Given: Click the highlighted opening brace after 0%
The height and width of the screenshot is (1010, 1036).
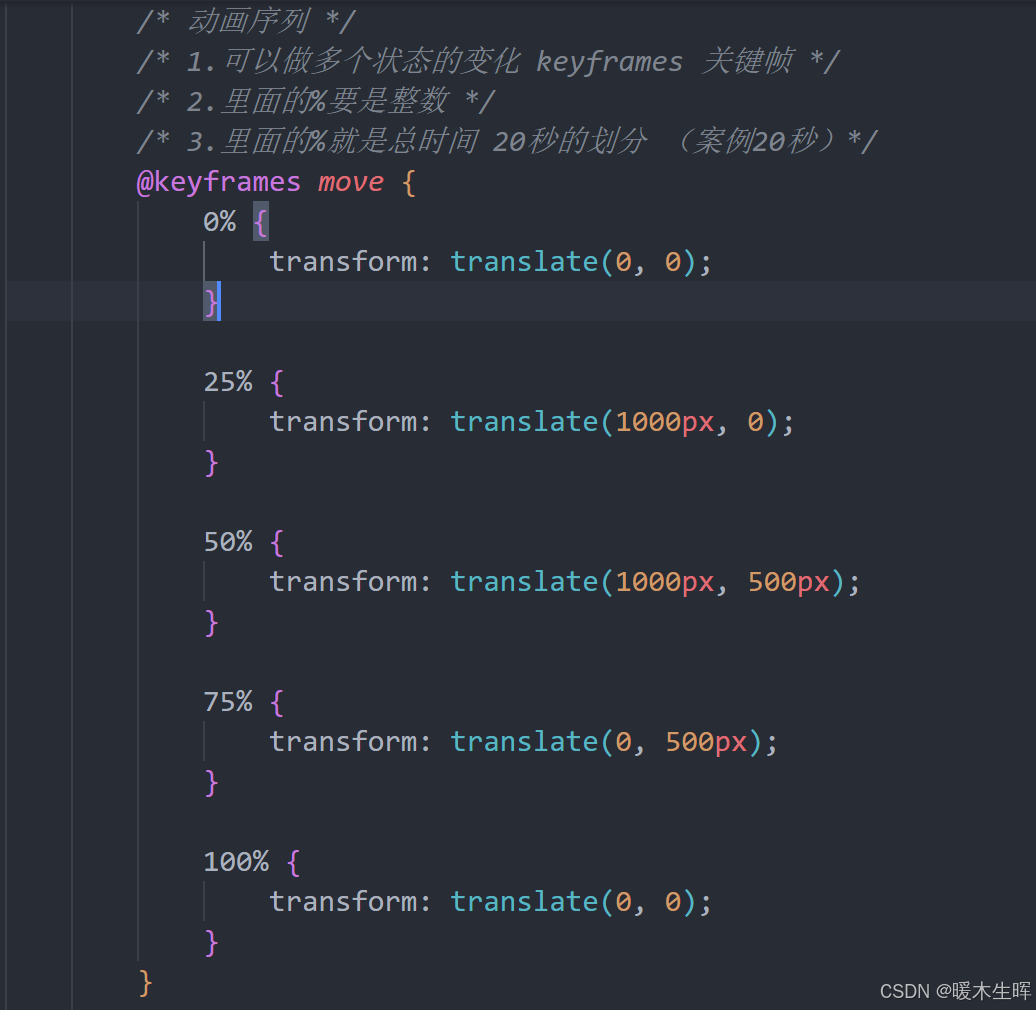Looking at the screenshot, I should point(261,222).
